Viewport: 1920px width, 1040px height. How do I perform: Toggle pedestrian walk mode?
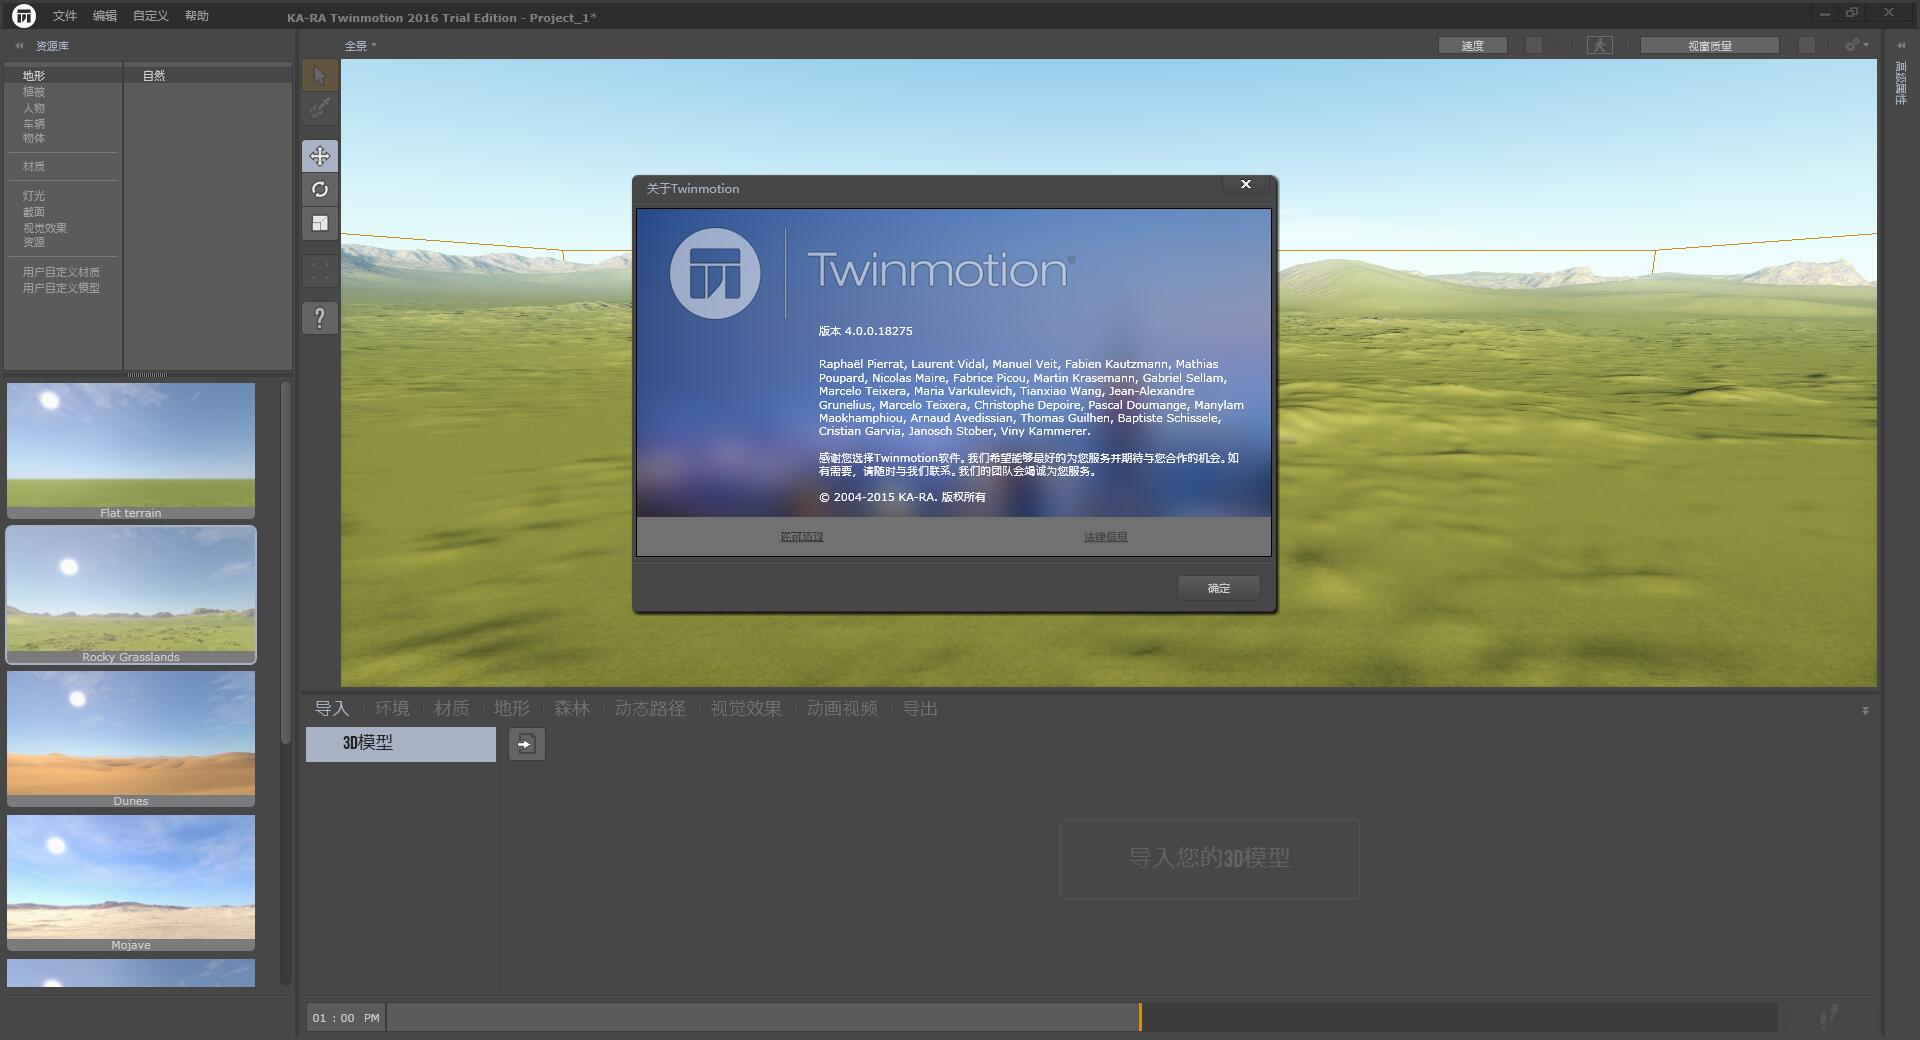tap(1599, 45)
